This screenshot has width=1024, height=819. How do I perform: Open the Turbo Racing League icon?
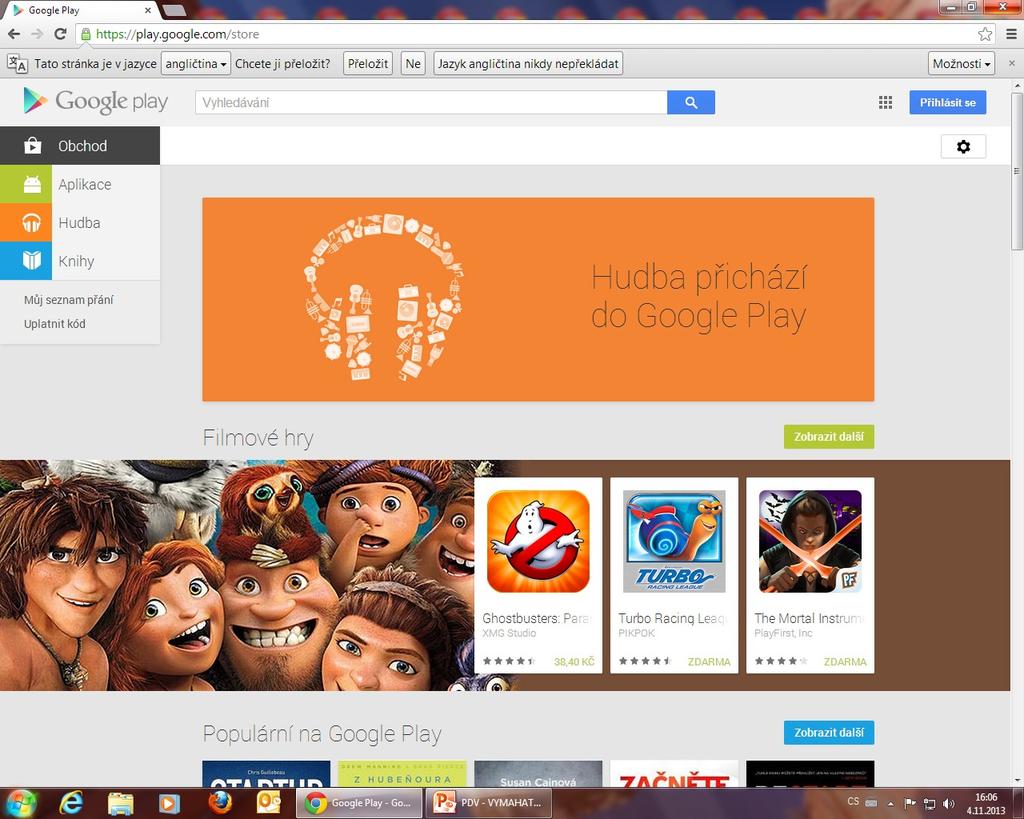click(x=674, y=541)
